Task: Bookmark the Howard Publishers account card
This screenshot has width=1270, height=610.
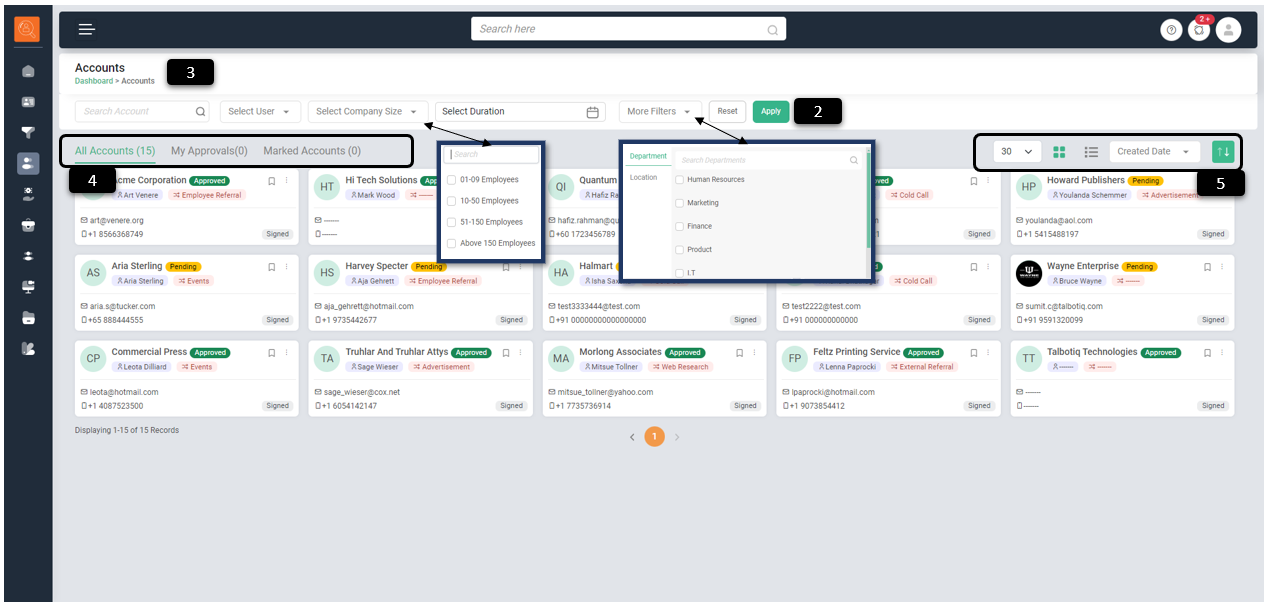Action: (1207, 182)
